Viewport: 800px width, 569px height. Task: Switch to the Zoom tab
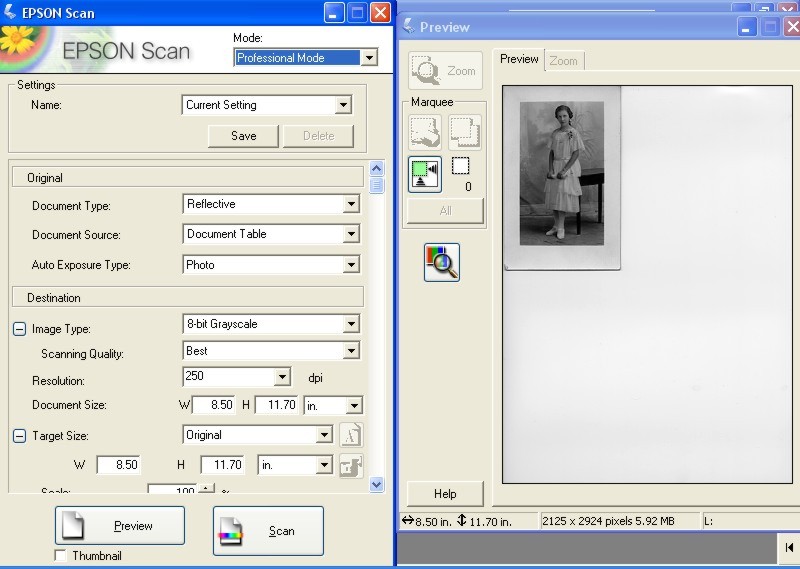[x=563, y=61]
